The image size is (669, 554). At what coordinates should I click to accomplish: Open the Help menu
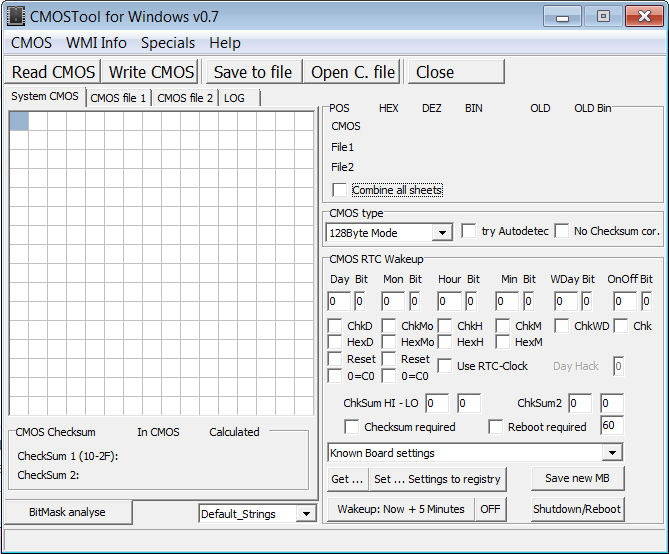[224, 43]
